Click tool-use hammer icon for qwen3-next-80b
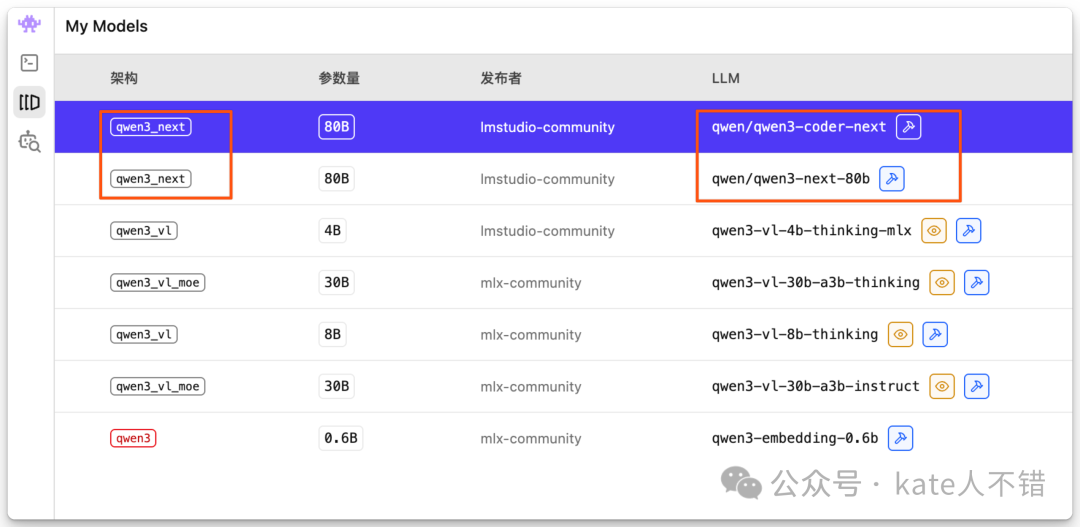The image size is (1080, 527). tap(892, 179)
